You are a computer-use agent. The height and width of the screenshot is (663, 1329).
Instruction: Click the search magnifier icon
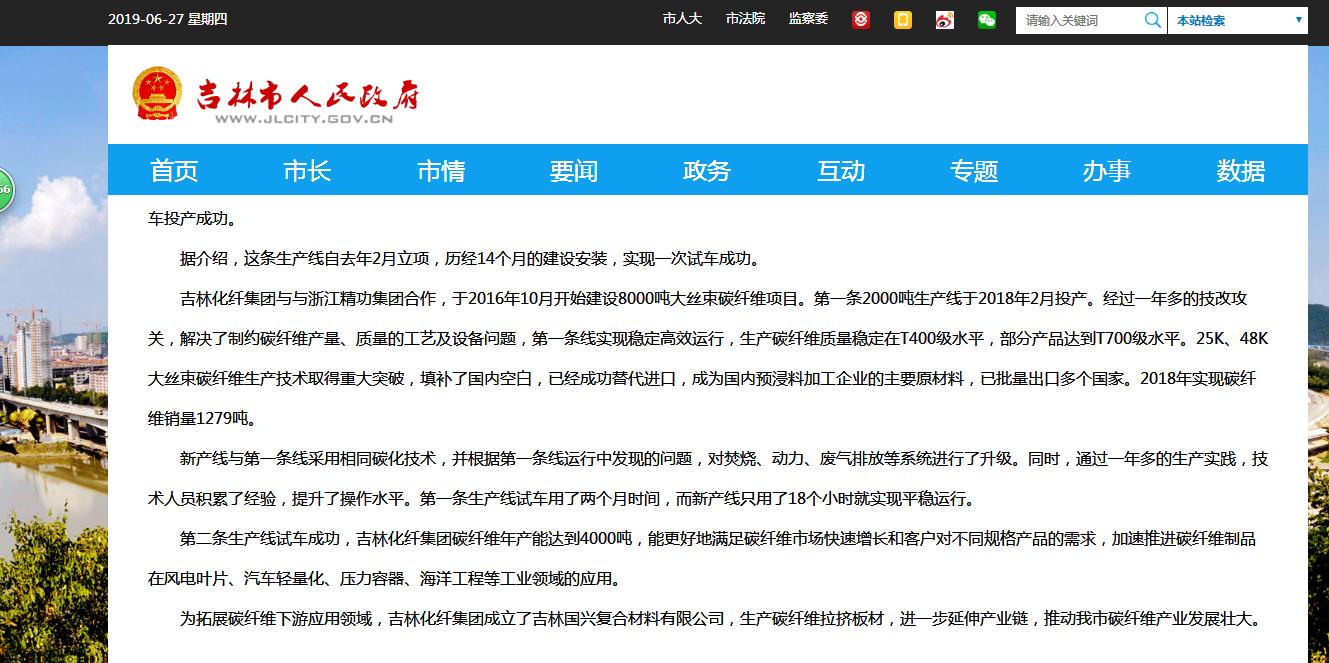tap(1153, 20)
